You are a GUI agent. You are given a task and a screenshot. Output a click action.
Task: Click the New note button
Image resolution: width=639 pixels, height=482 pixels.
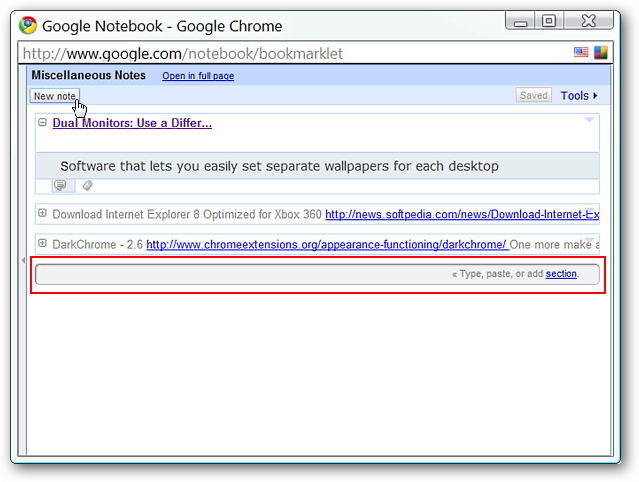click(x=55, y=96)
